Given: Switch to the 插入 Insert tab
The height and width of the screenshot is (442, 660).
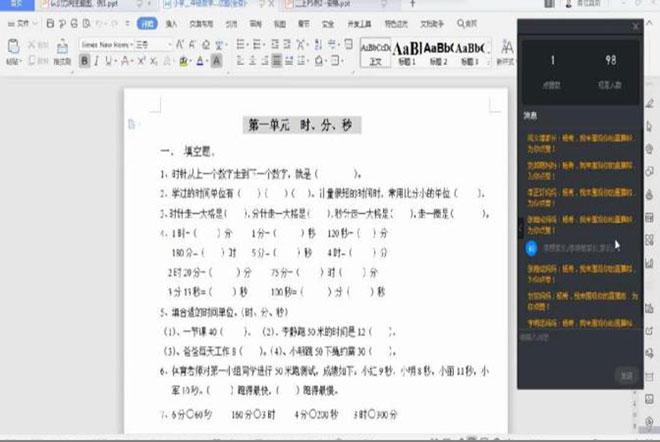Looking at the screenshot, I should tap(171, 24).
